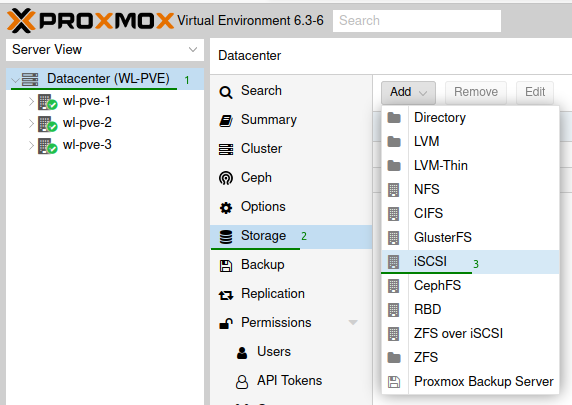Image resolution: width=572 pixels, height=405 pixels.
Task: Open the Options panel
Action: pos(291,207)
